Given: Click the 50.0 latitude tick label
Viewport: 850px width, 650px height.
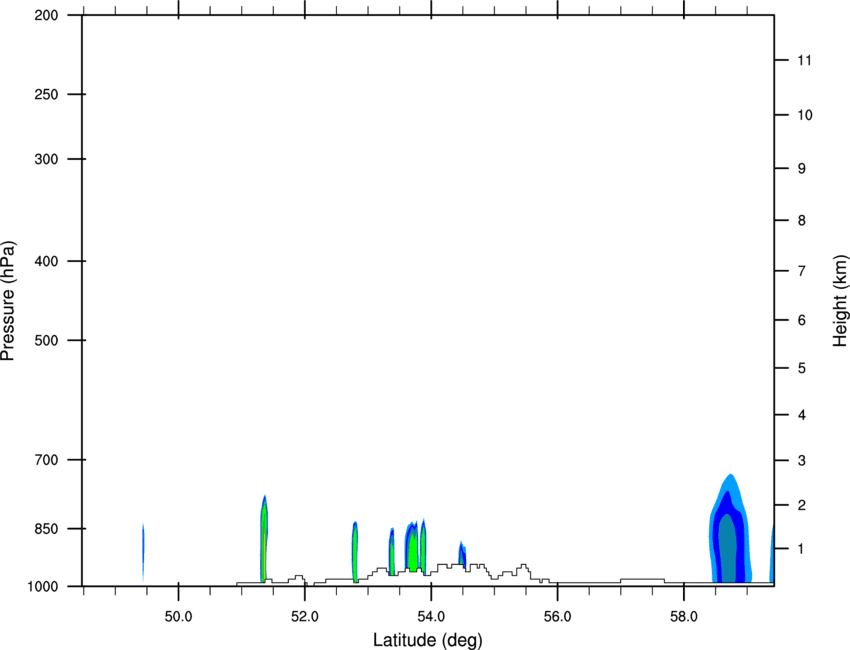Looking at the screenshot, I should (178, 617).
